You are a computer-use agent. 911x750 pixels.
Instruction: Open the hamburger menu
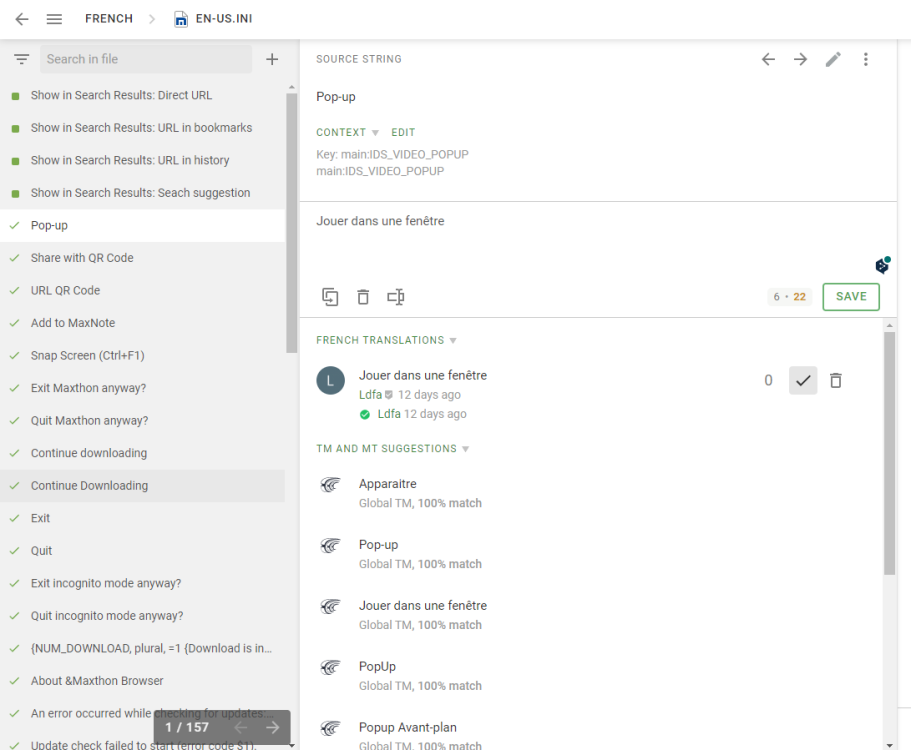pos(55,19)
